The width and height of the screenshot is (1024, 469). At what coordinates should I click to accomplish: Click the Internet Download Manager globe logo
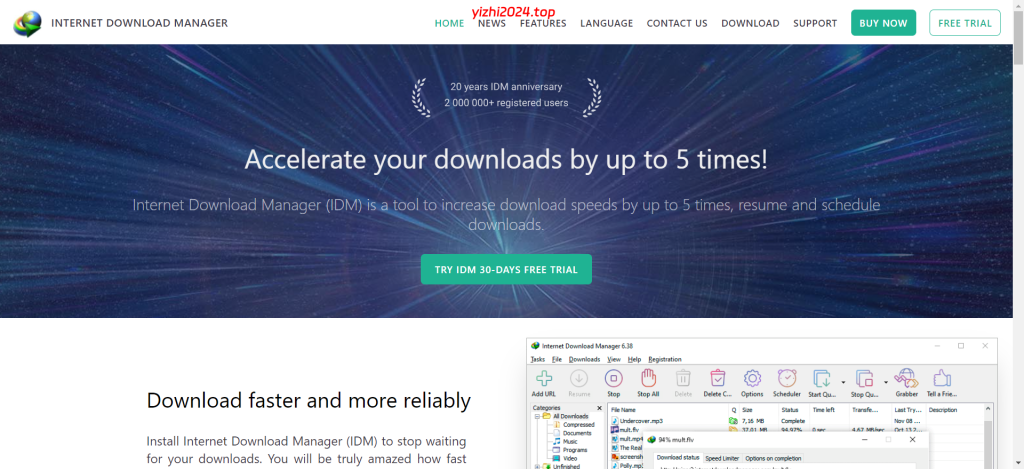[28, 23]
